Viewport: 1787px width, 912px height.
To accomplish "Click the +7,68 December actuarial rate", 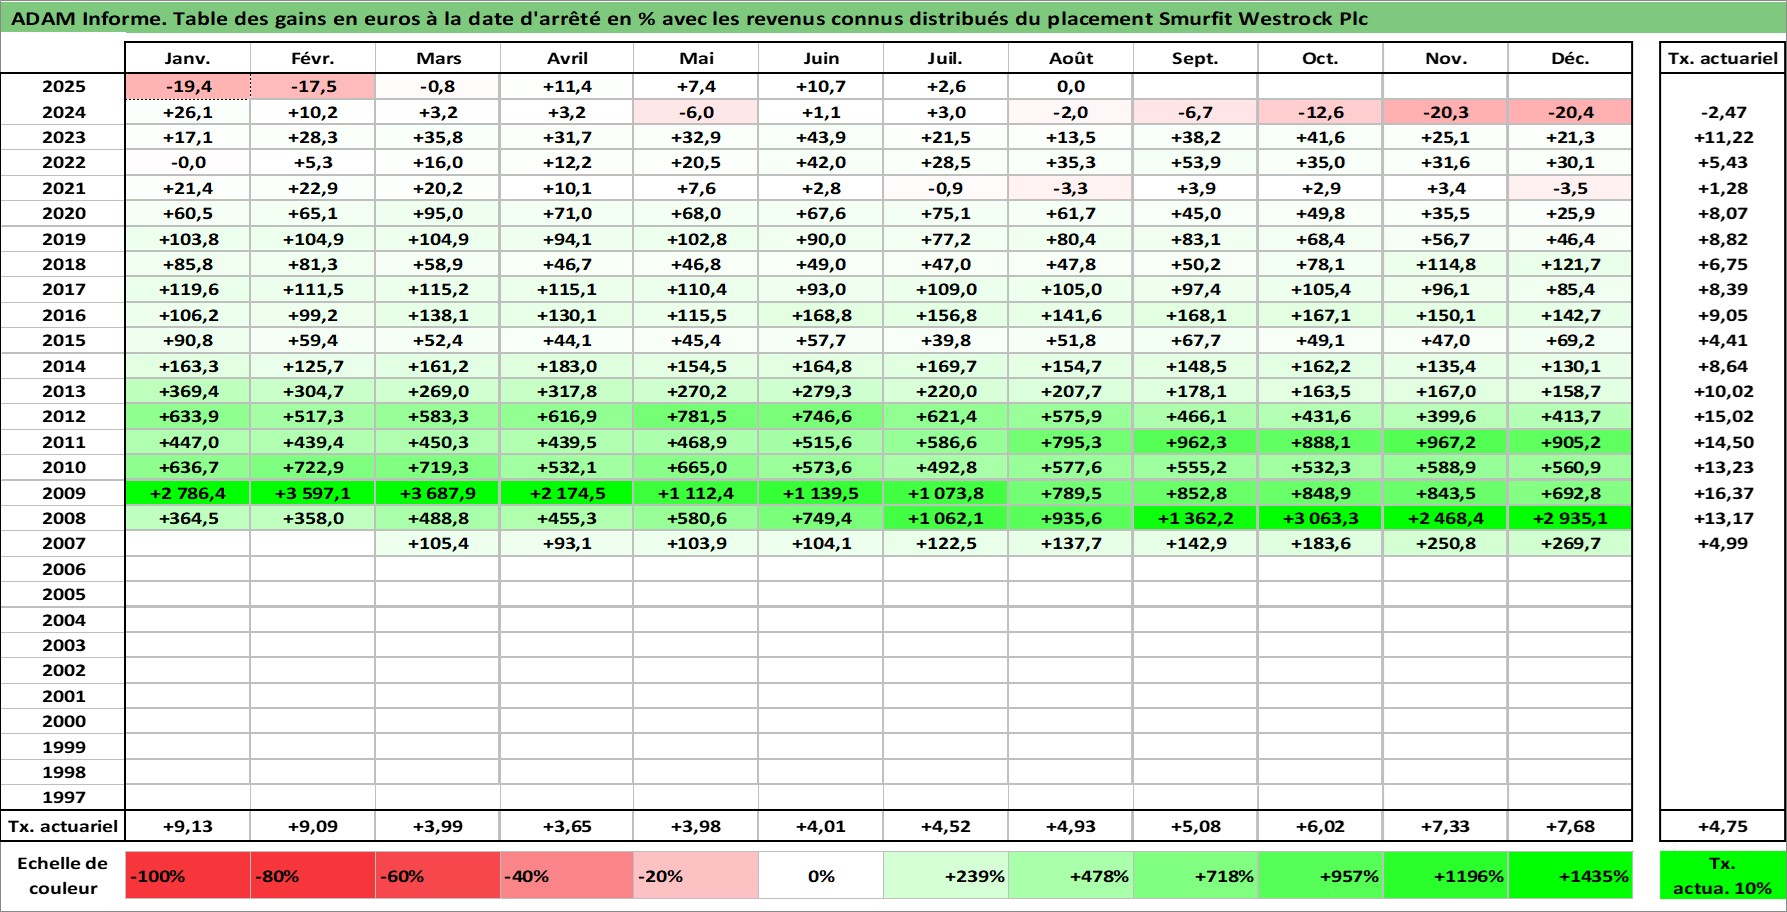I will coord(1570,826).
